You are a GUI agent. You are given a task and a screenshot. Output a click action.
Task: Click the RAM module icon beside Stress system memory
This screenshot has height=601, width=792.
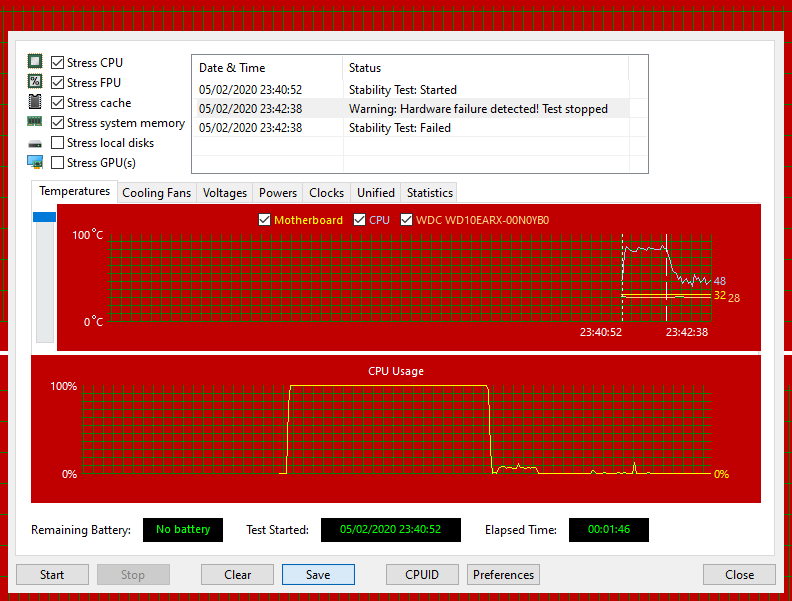coord(35,121)
